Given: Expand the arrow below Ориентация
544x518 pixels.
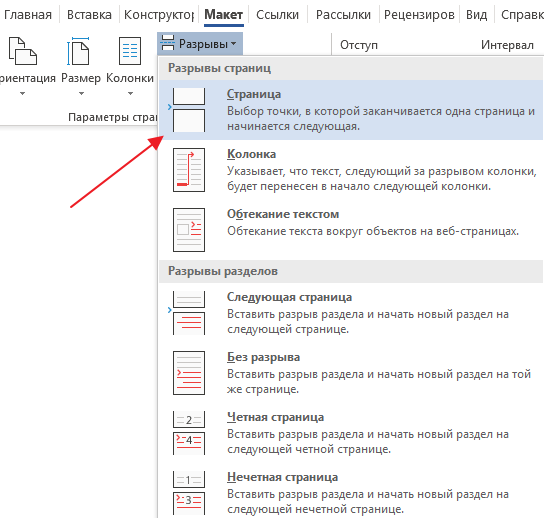Looking at the screenshot, I should (23, 93).
